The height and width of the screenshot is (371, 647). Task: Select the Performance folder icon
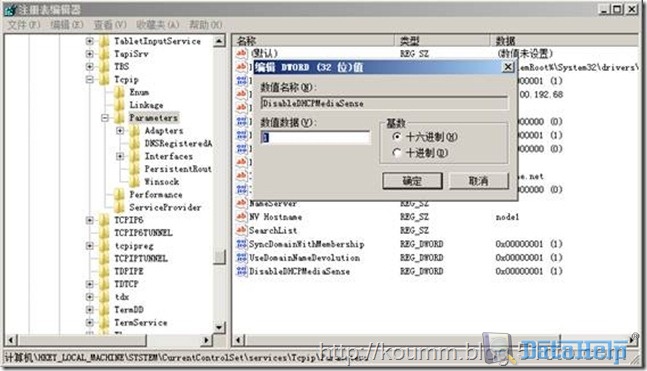tap(120, 194)
